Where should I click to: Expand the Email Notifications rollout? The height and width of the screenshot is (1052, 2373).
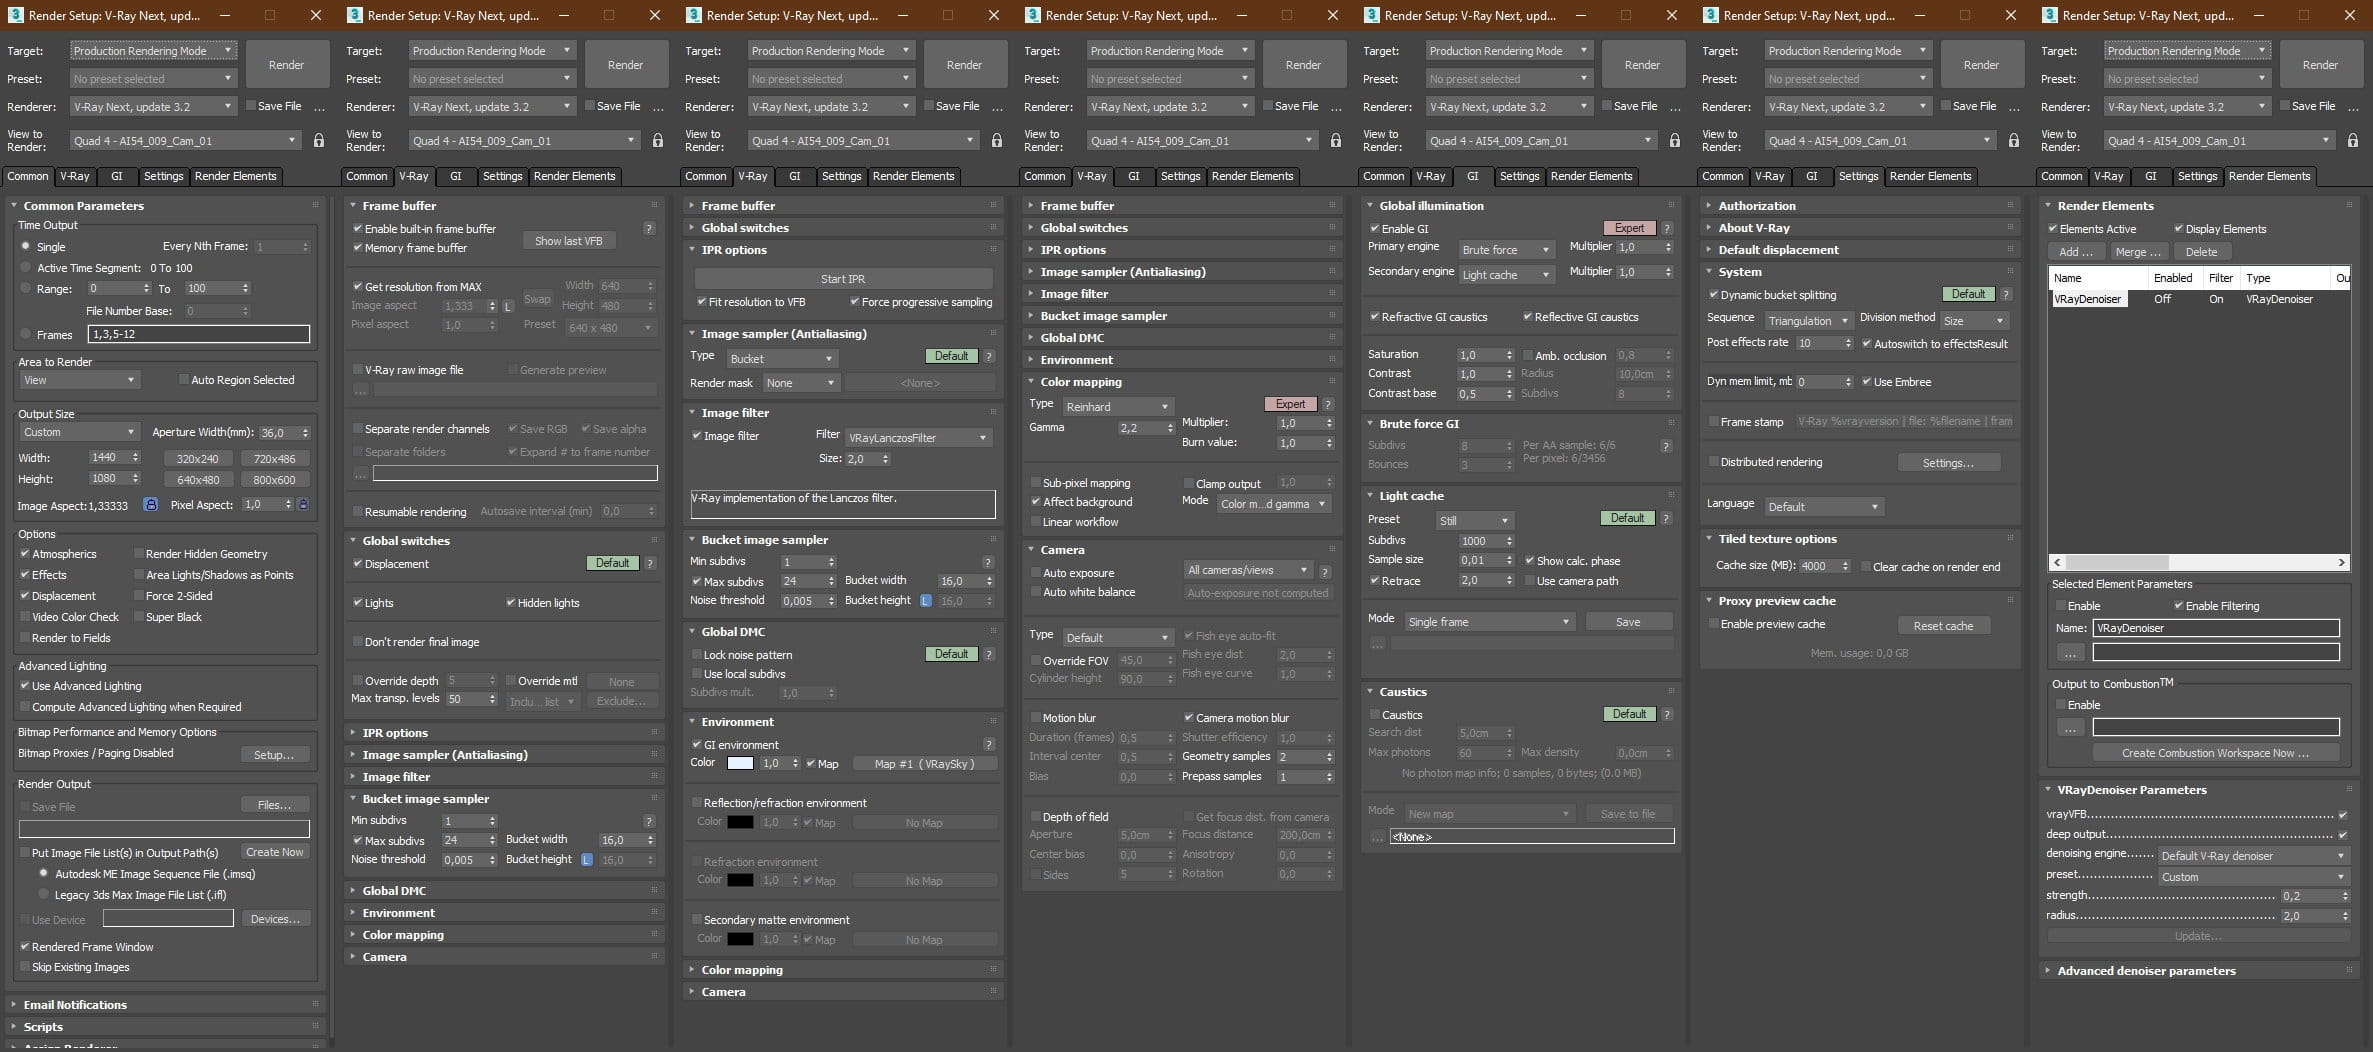tap(75, 1004)
